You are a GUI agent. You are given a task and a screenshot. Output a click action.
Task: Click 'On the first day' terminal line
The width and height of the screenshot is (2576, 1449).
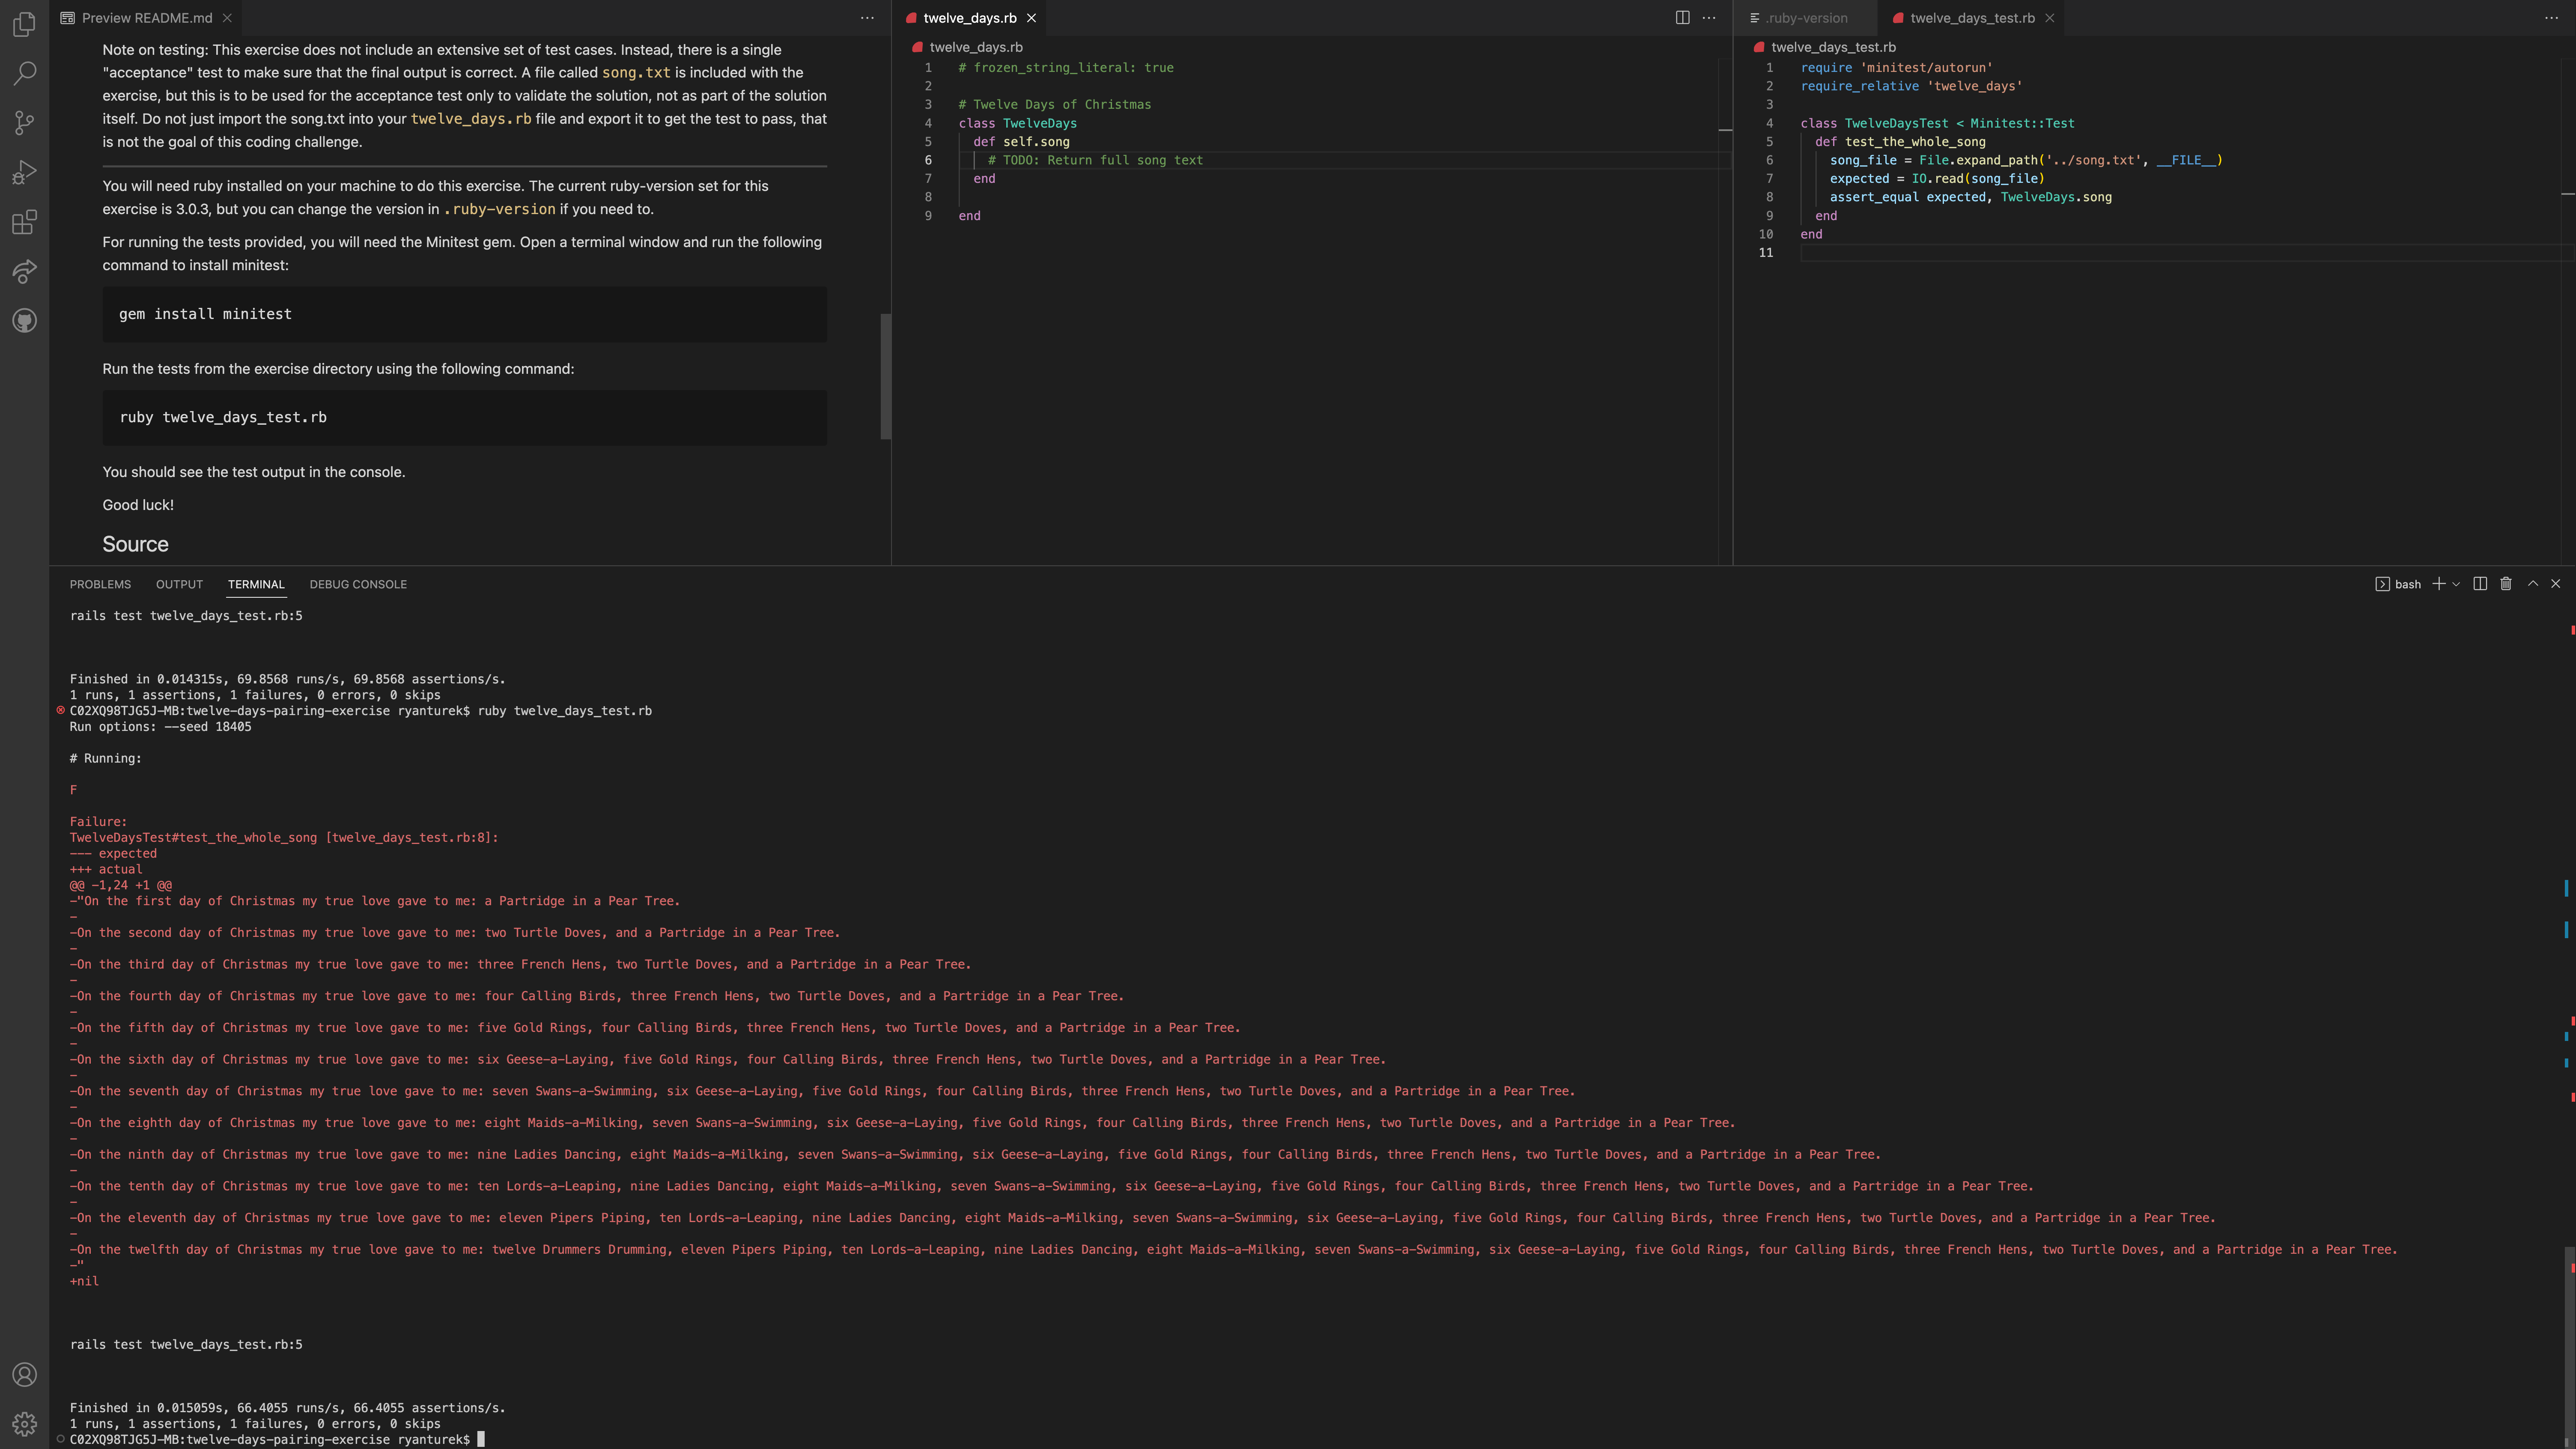point(375,901)
